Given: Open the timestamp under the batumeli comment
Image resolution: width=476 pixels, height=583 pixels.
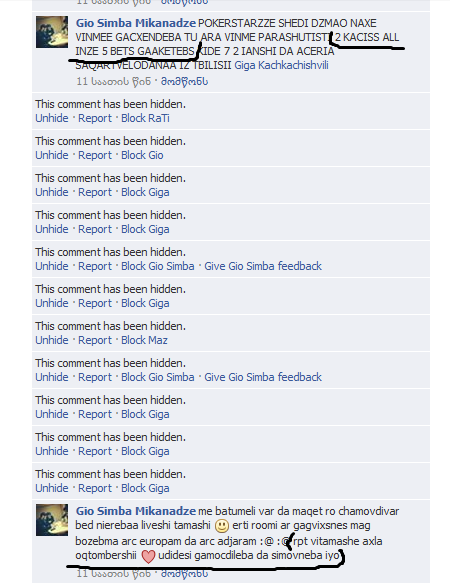Looking at the screenshot, I should click(113, 574).
